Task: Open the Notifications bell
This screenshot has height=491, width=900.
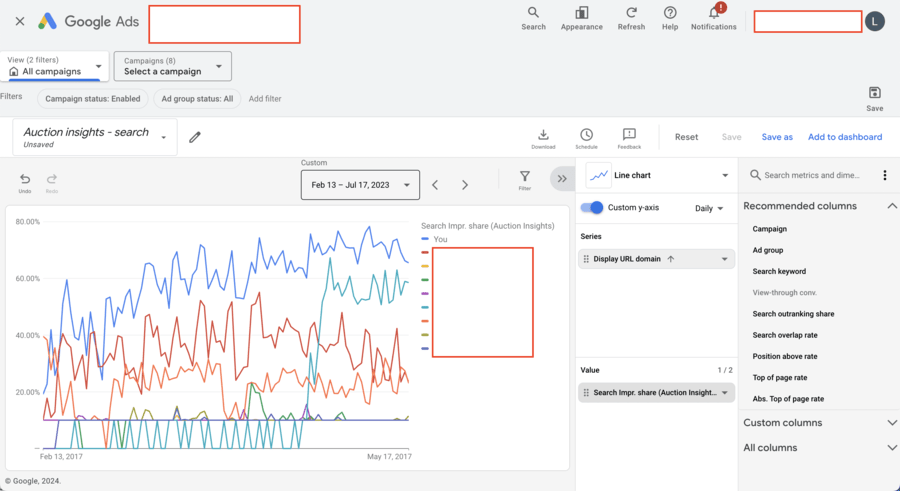Action: tap(713, 13)
